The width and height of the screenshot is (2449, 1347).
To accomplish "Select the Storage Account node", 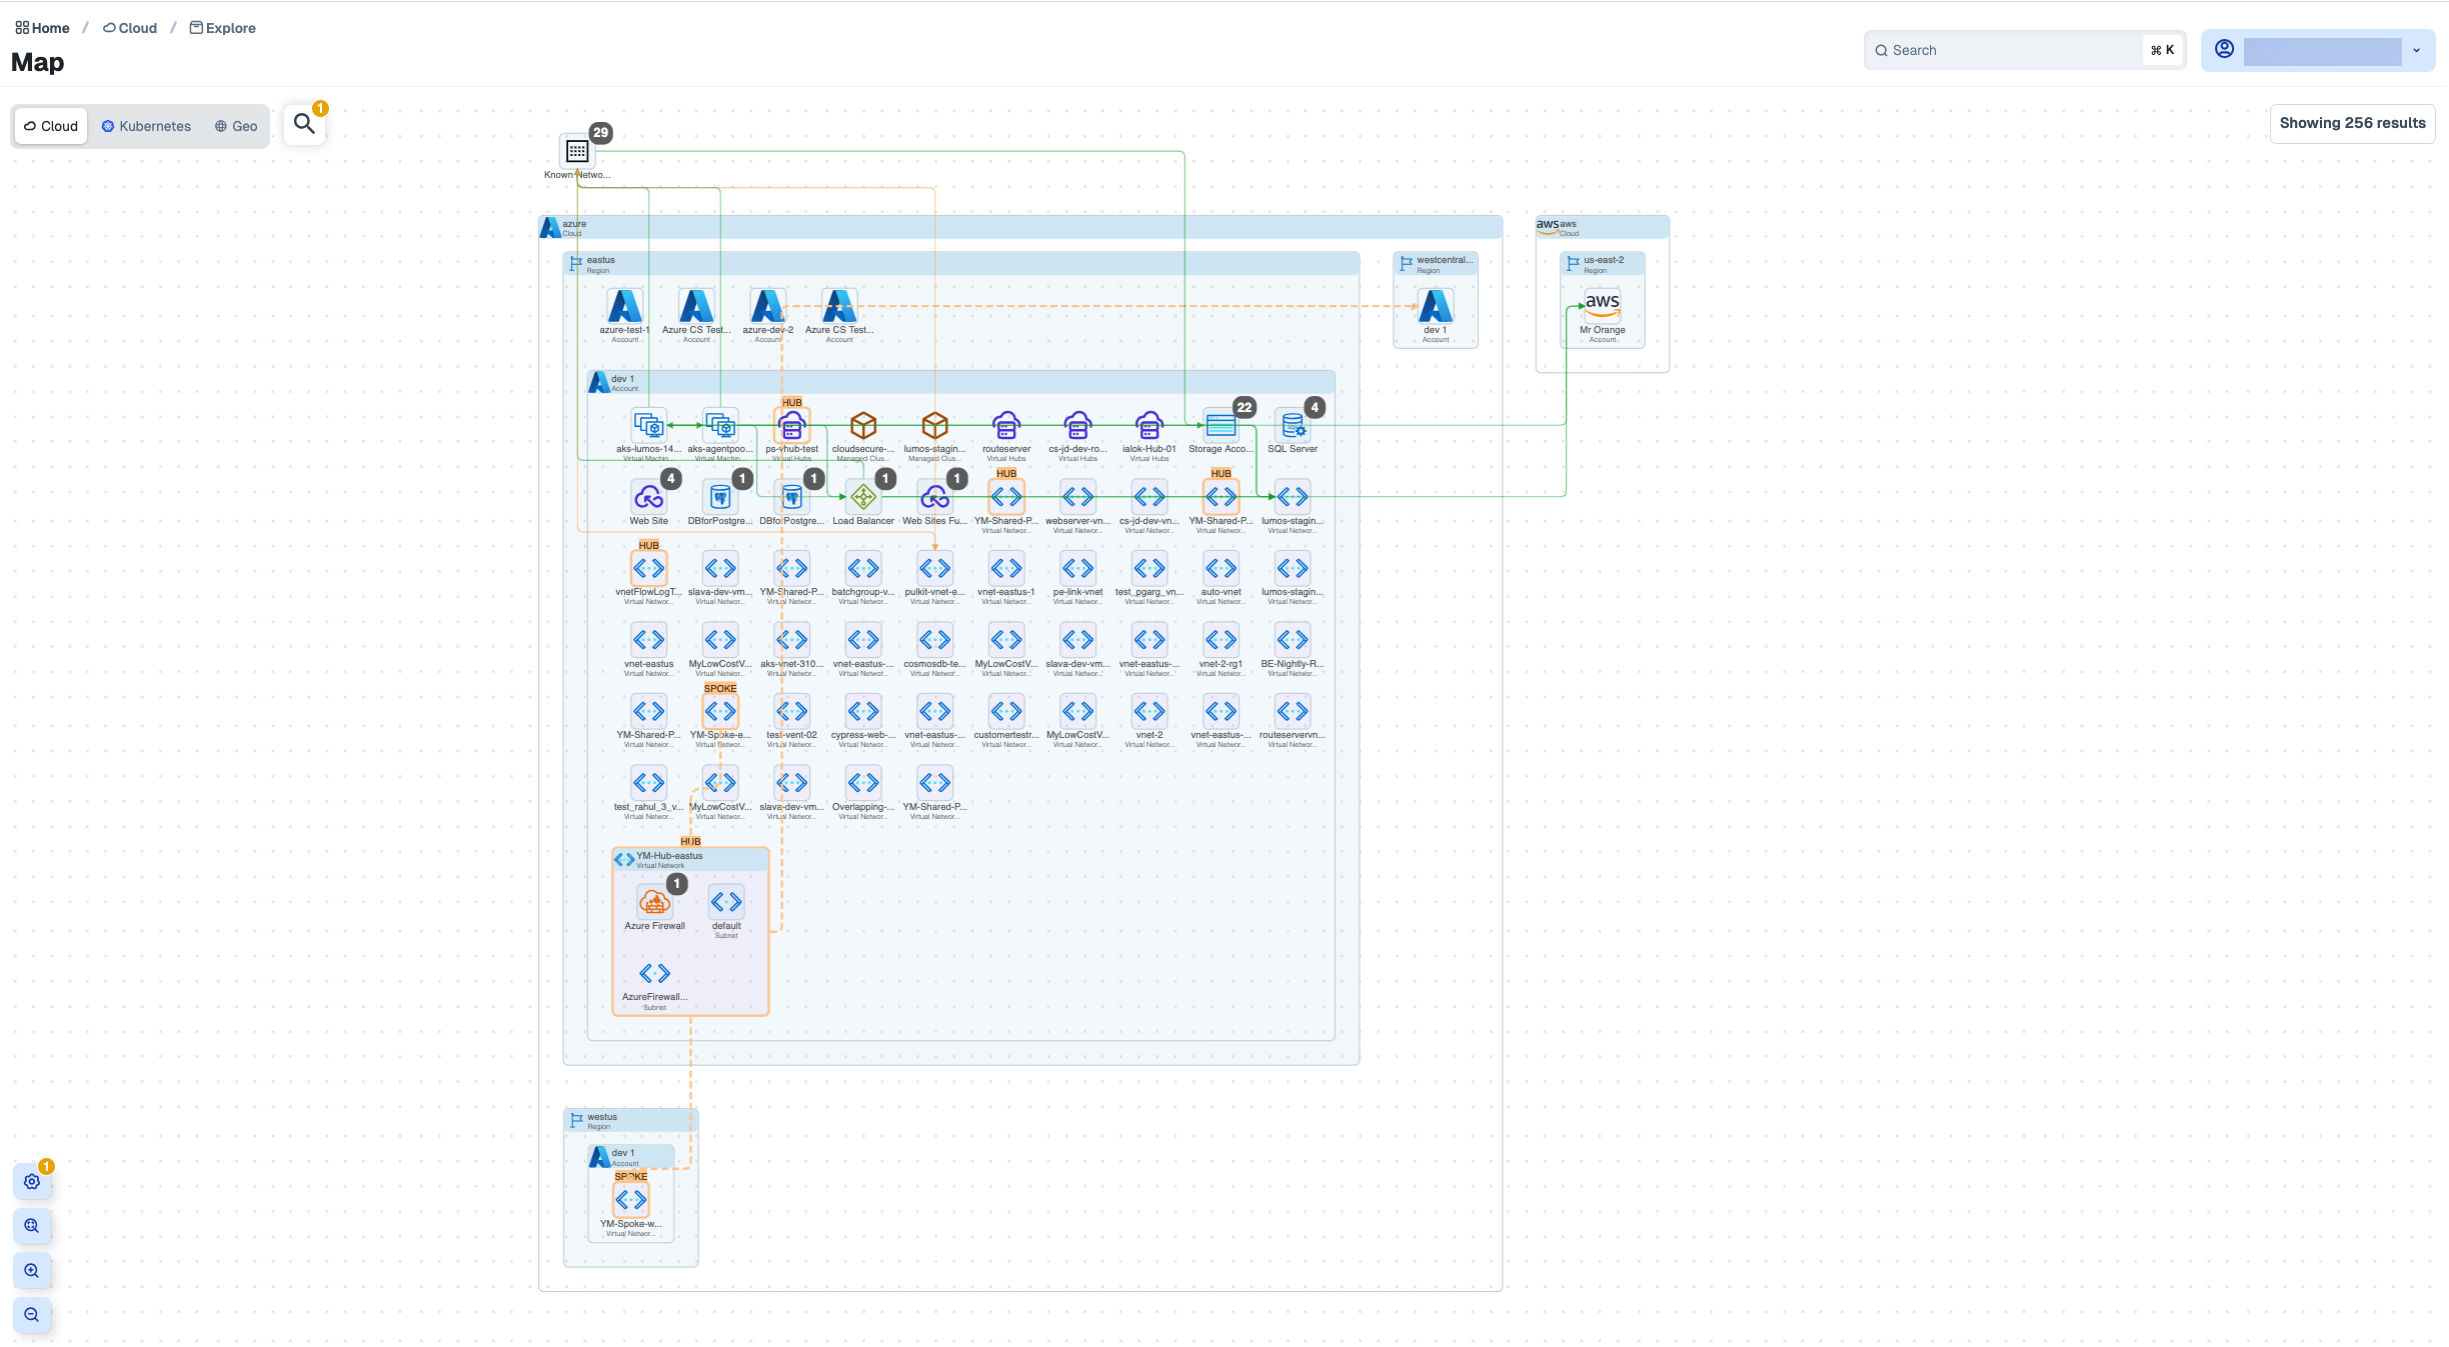I will coord(1221,425).
